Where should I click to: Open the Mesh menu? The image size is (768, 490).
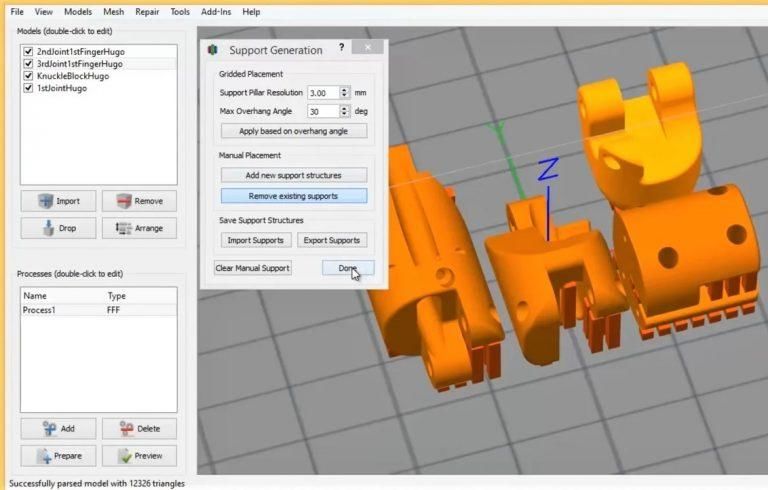[x=114, y=12]
